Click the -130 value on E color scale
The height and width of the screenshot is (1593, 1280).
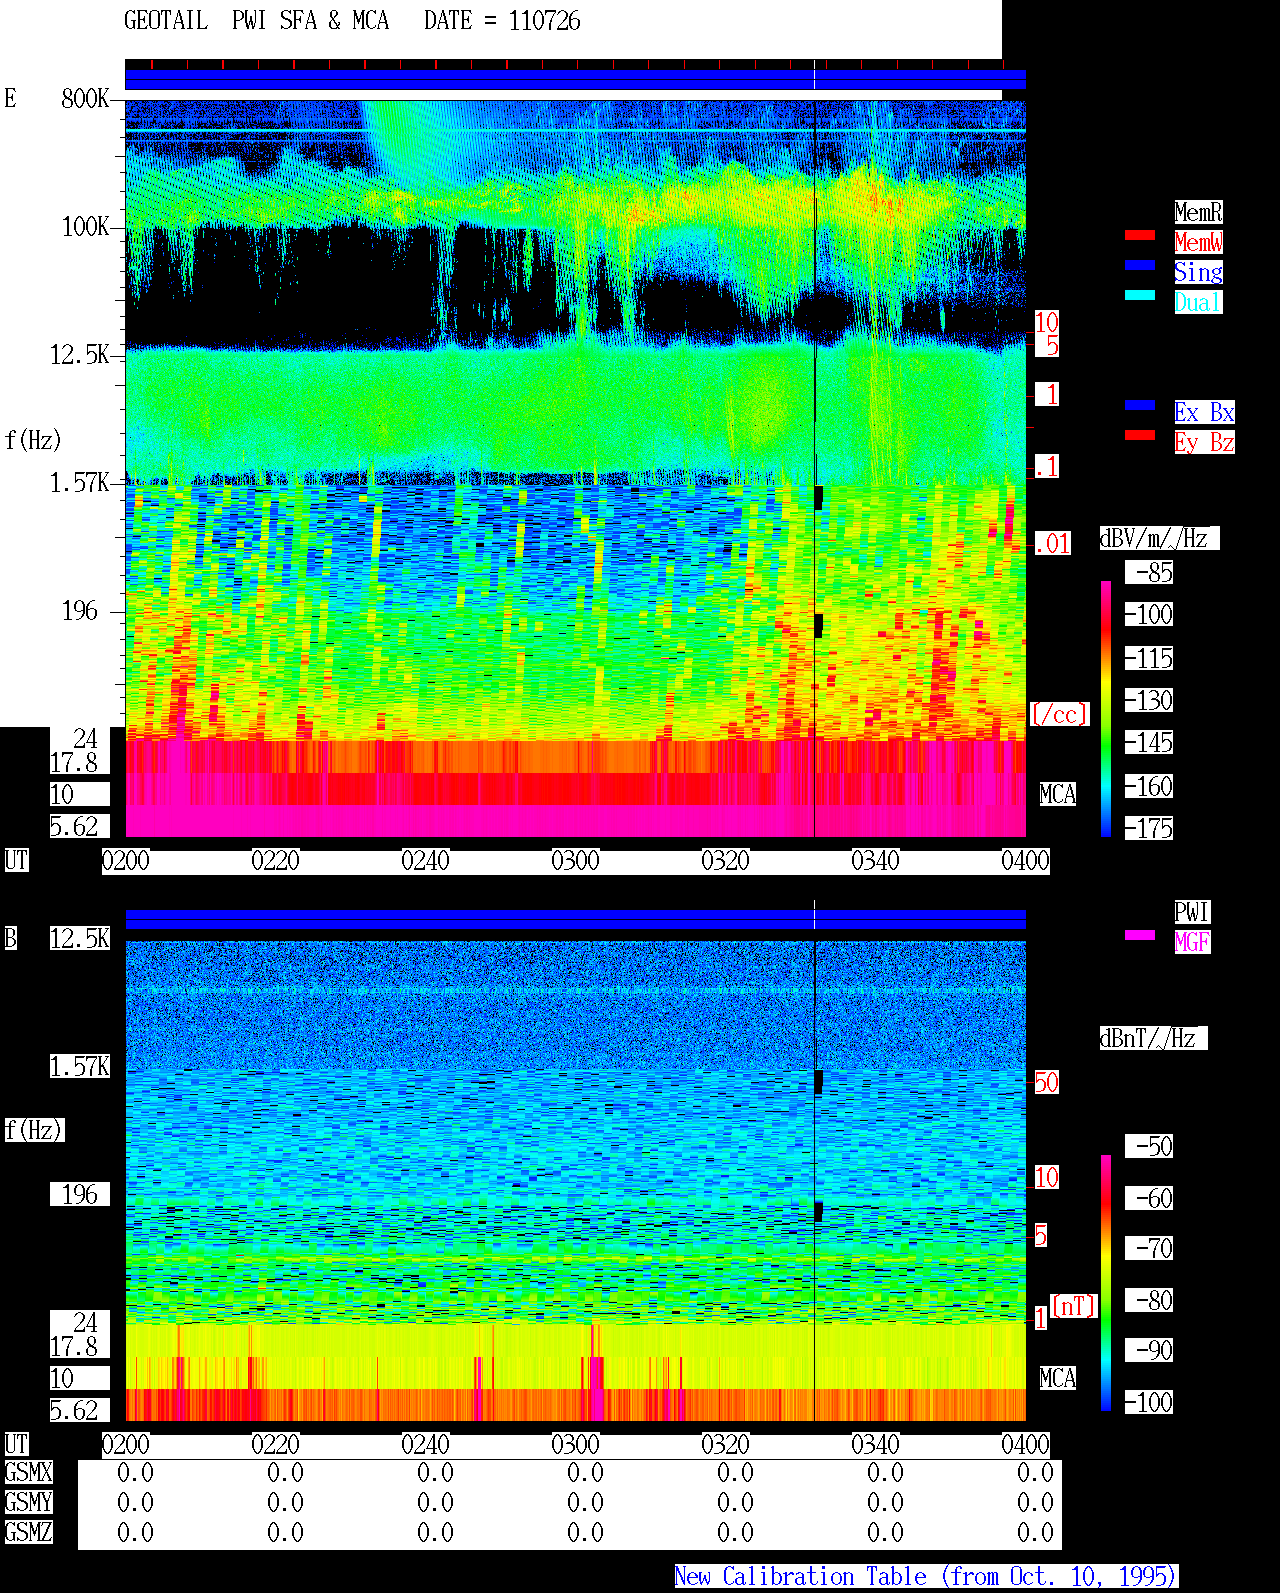(x=1150, y=700)
